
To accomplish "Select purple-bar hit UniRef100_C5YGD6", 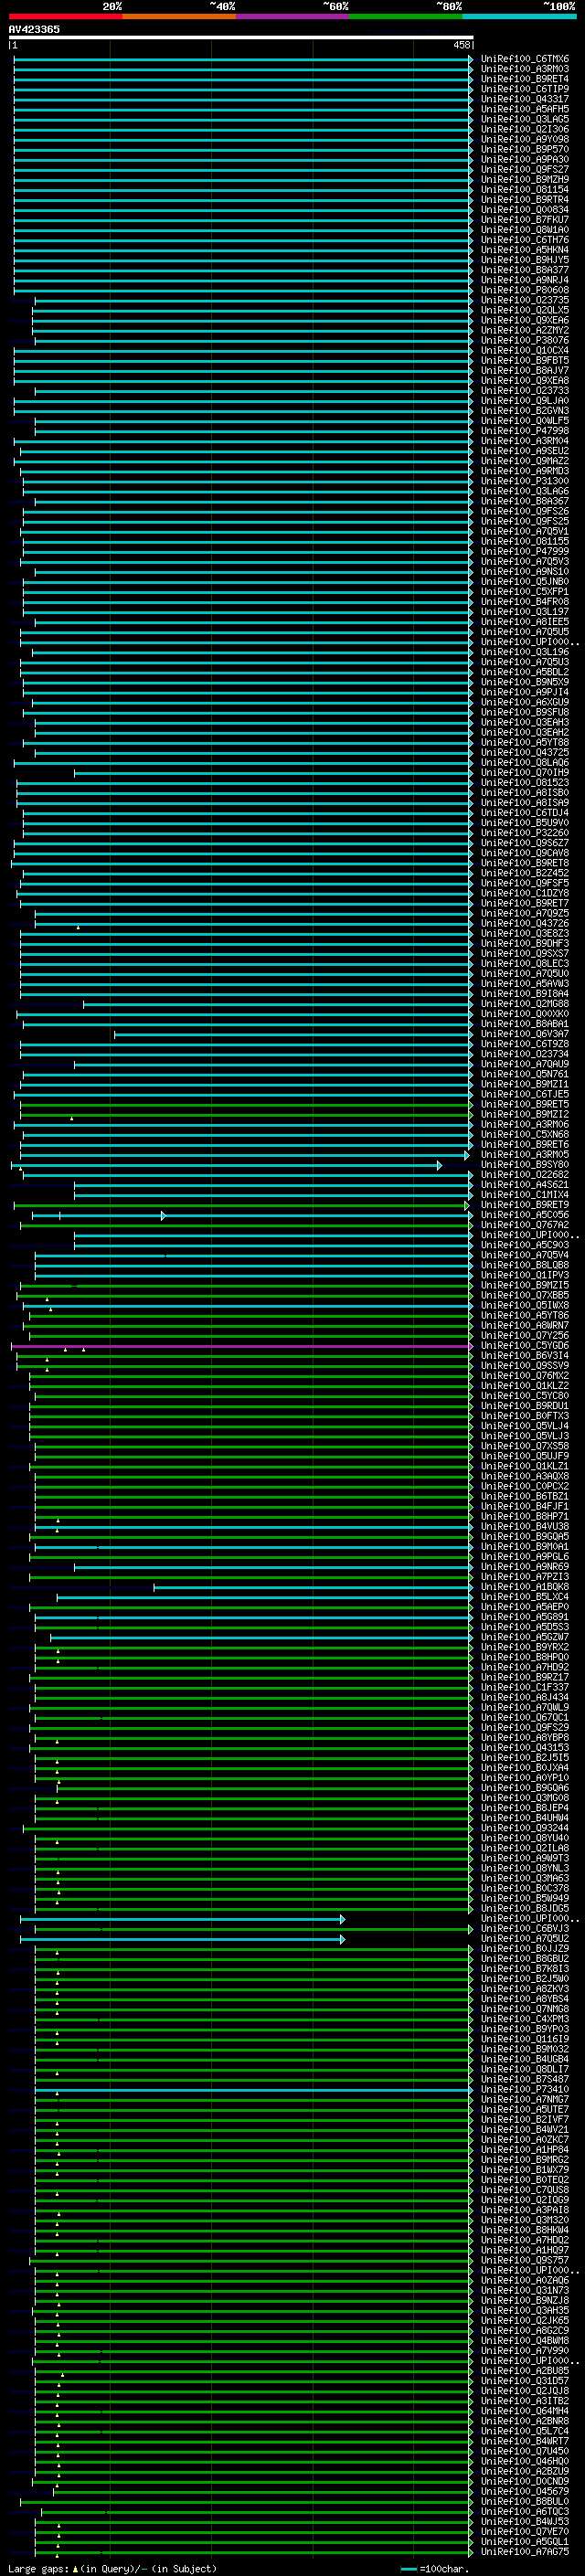I will click(524, 1346).
